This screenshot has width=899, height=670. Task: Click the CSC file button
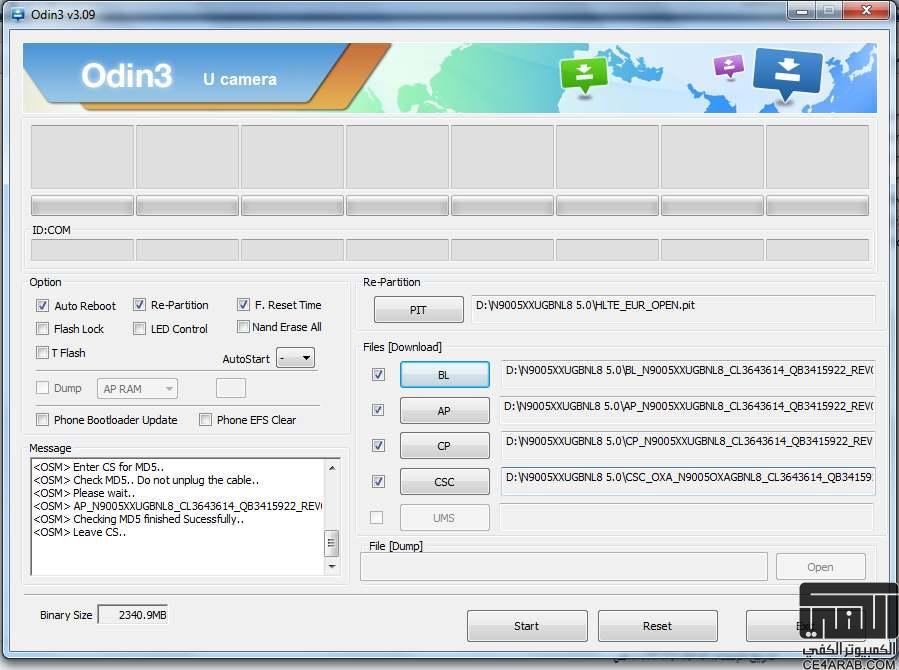[x=444, y=481]
